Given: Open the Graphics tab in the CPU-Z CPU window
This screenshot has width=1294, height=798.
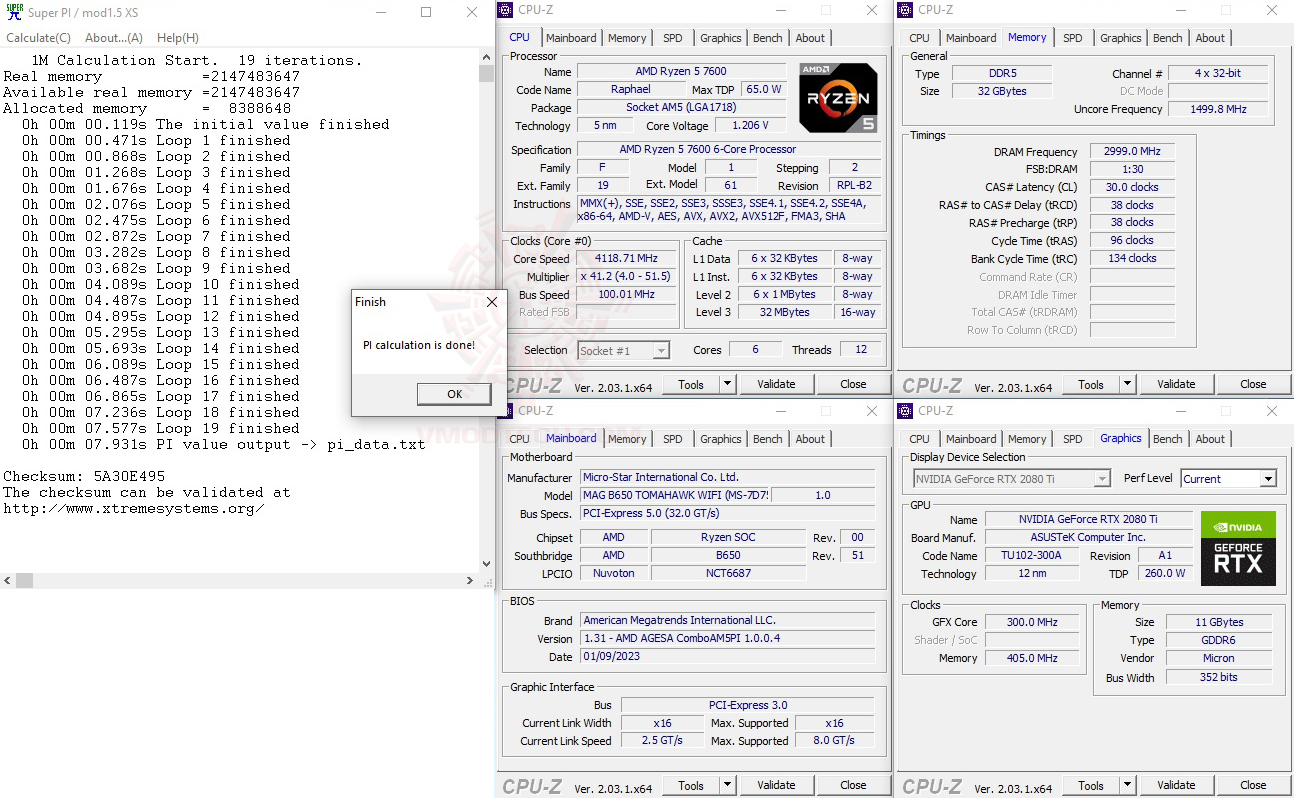Looking at the screenshot, I should click(x=721, y=38).
